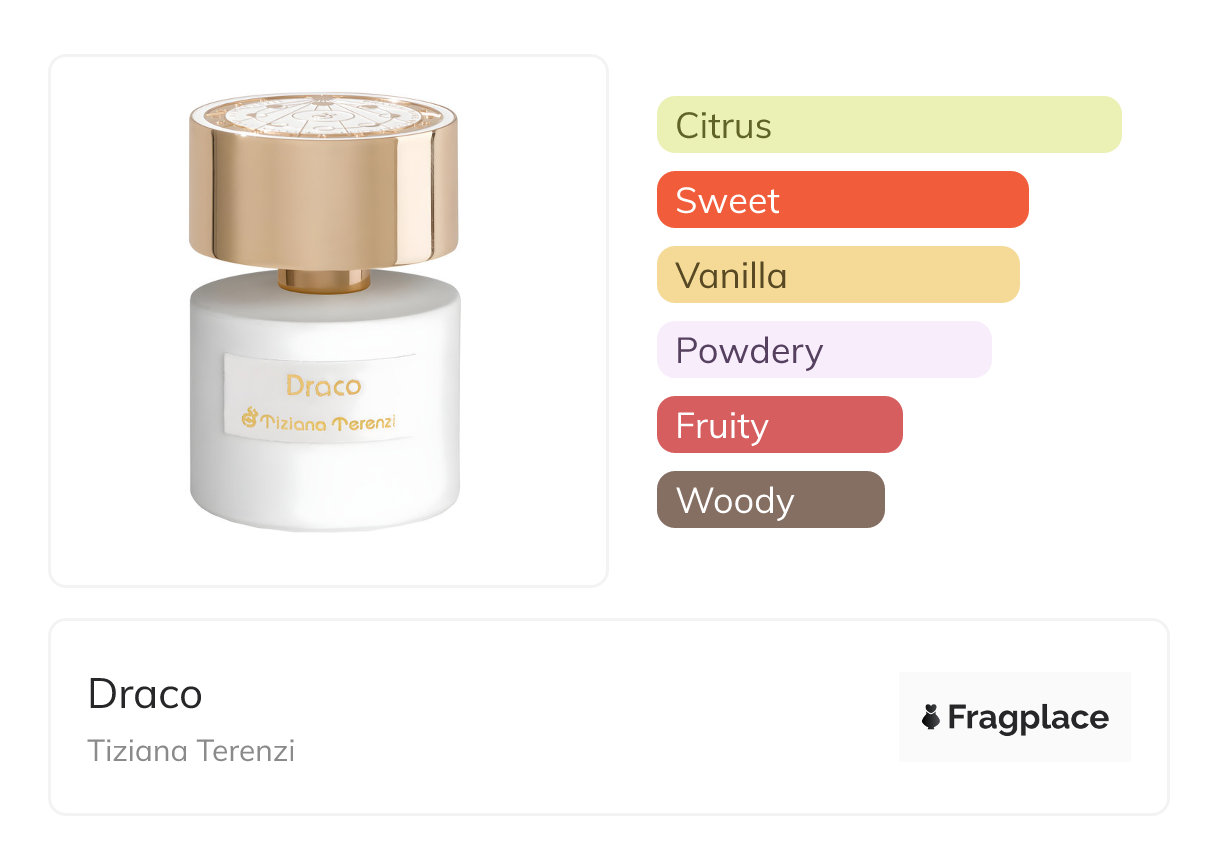Click the Fragplace logo icon
Screen dimensions: 1218x864
coord(931,717)
